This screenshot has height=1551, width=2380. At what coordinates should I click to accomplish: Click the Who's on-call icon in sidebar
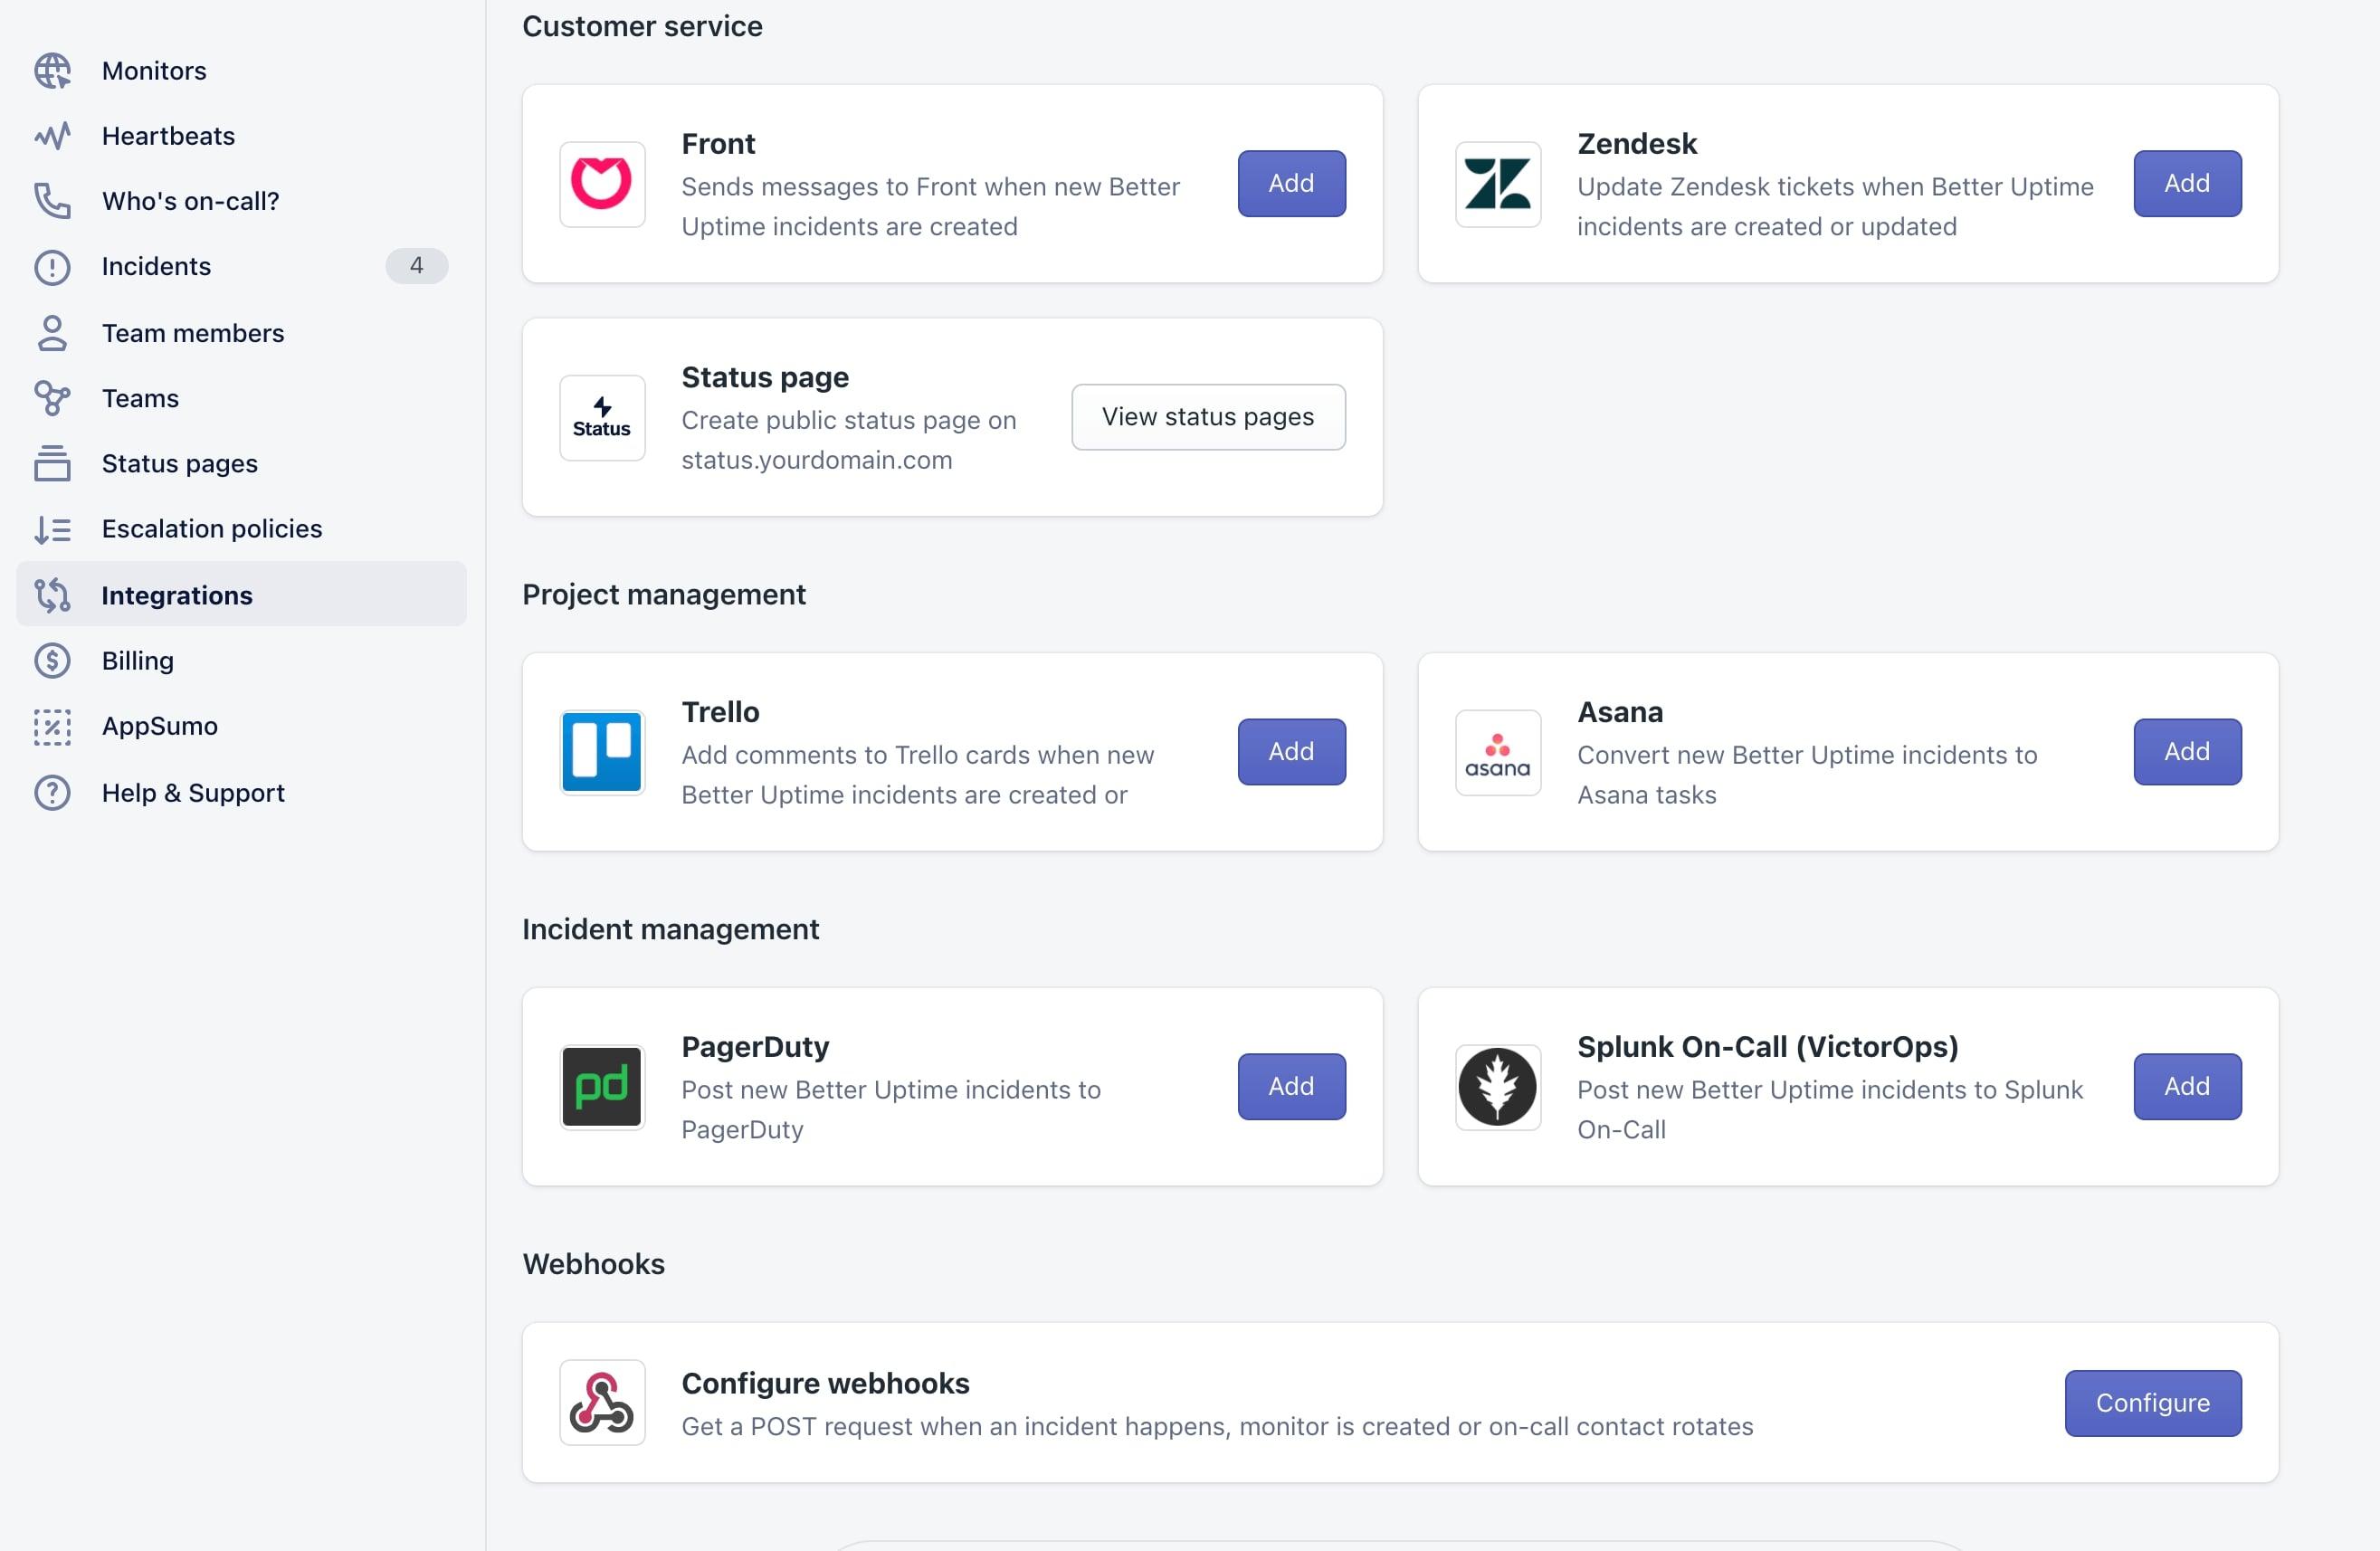(52, 199)
